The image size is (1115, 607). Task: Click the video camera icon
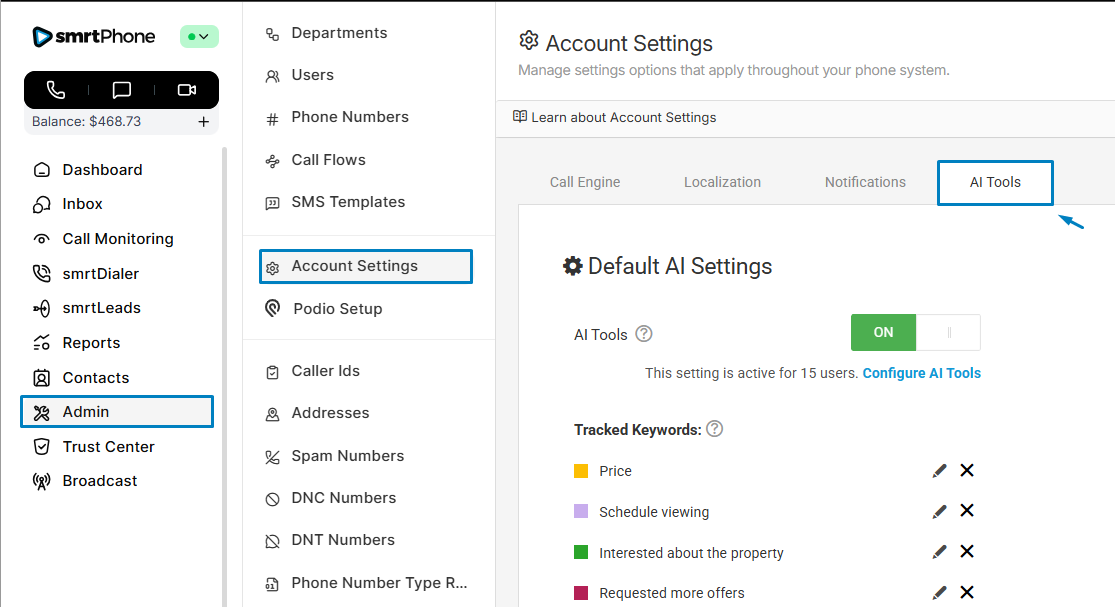(x=187, y=90)
